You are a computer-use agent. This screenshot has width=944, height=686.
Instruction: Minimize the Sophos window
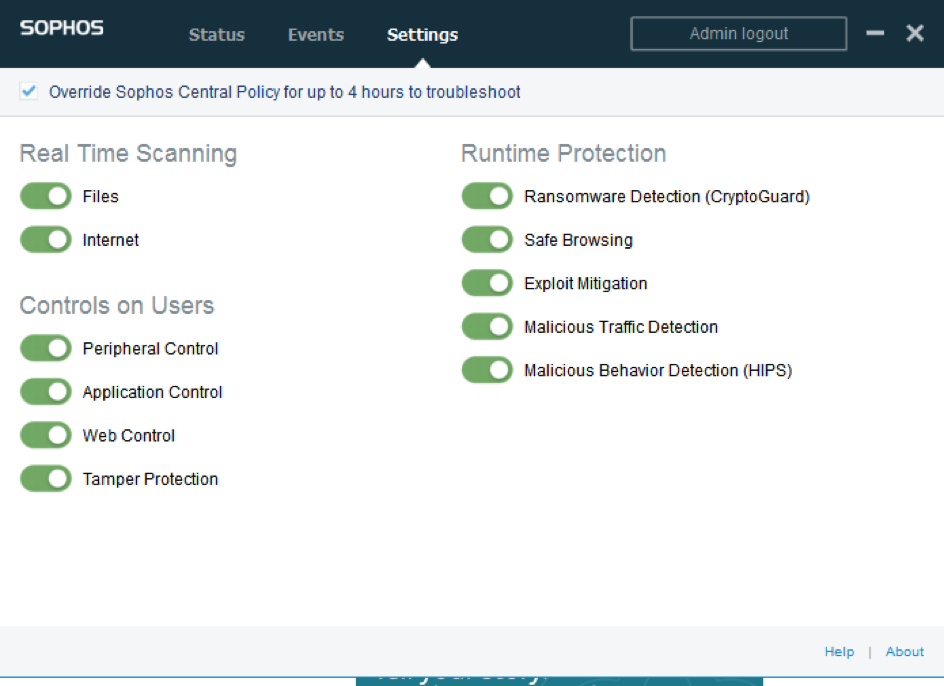(875, 34)
